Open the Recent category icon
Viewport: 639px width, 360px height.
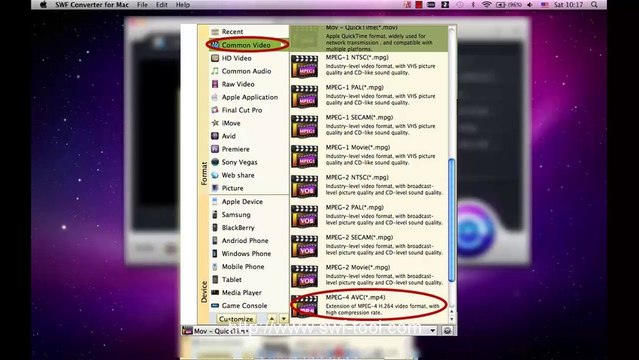215,31
